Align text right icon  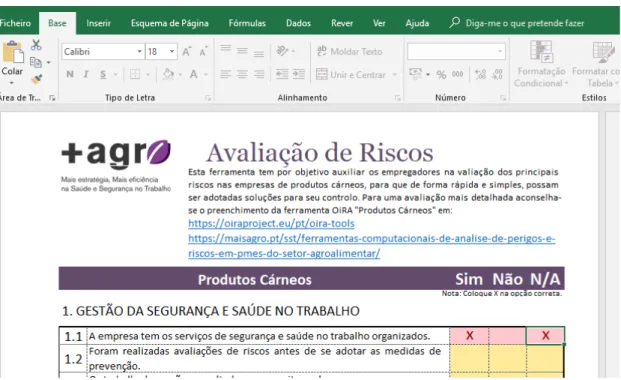click(259, 74)
